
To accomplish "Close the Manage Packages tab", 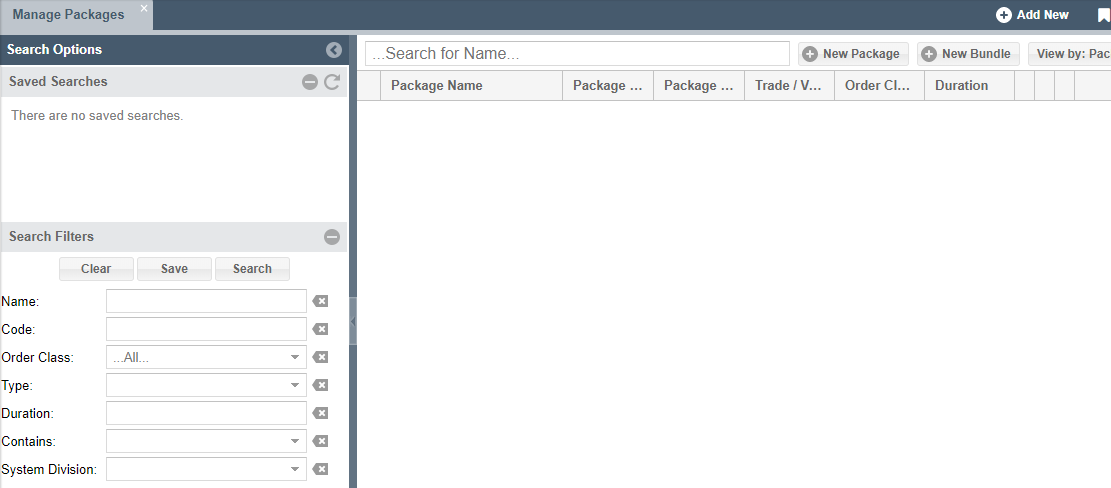I will (144, 8).
